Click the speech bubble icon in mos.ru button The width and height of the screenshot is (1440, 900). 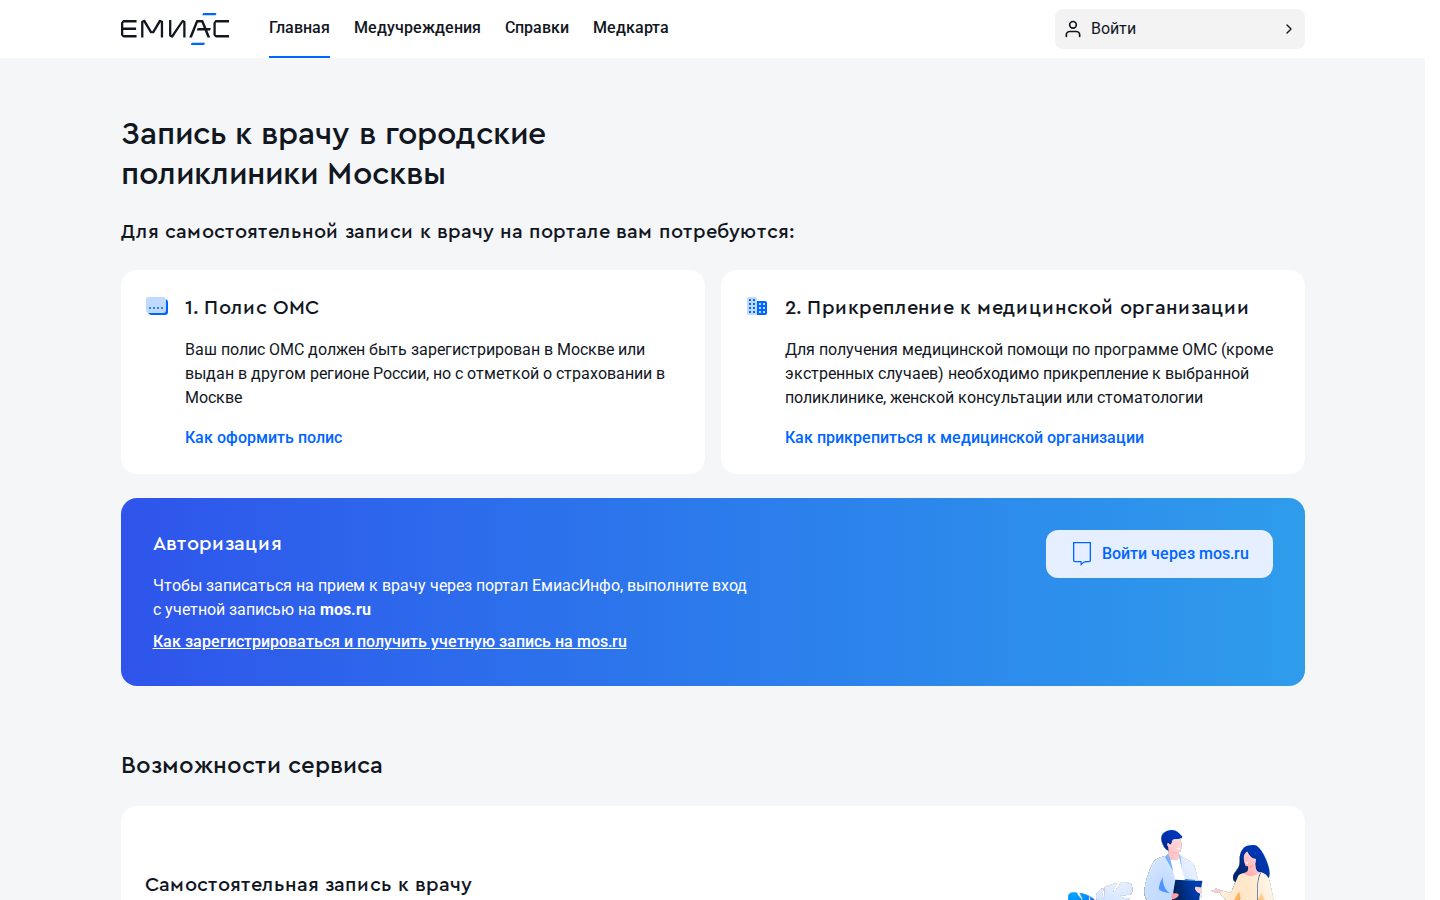1081,554
